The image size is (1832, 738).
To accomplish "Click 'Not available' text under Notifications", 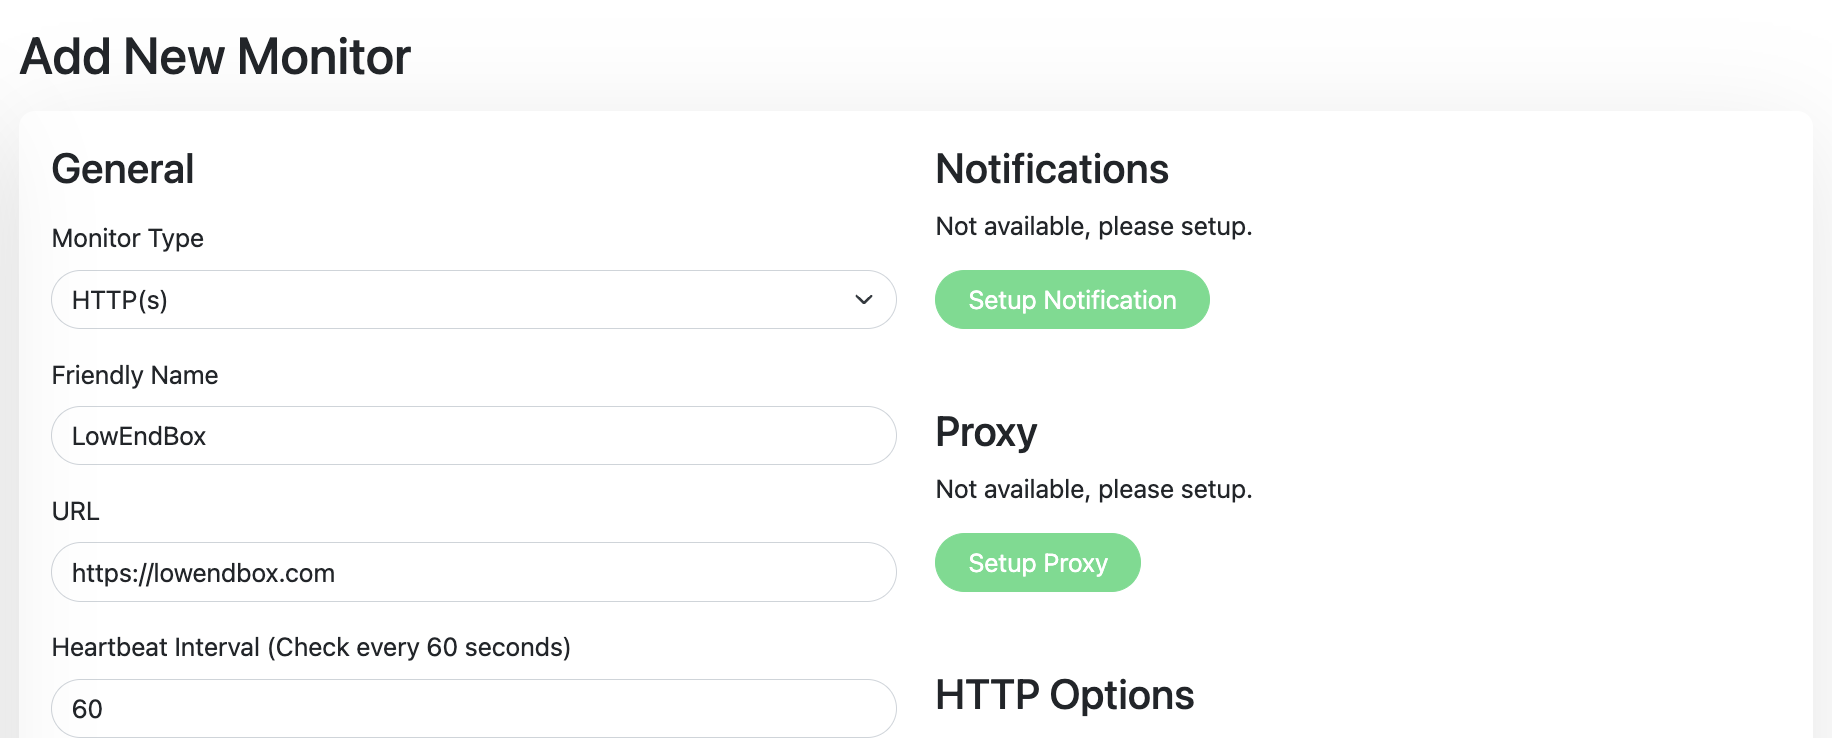I will [1093, 226].
